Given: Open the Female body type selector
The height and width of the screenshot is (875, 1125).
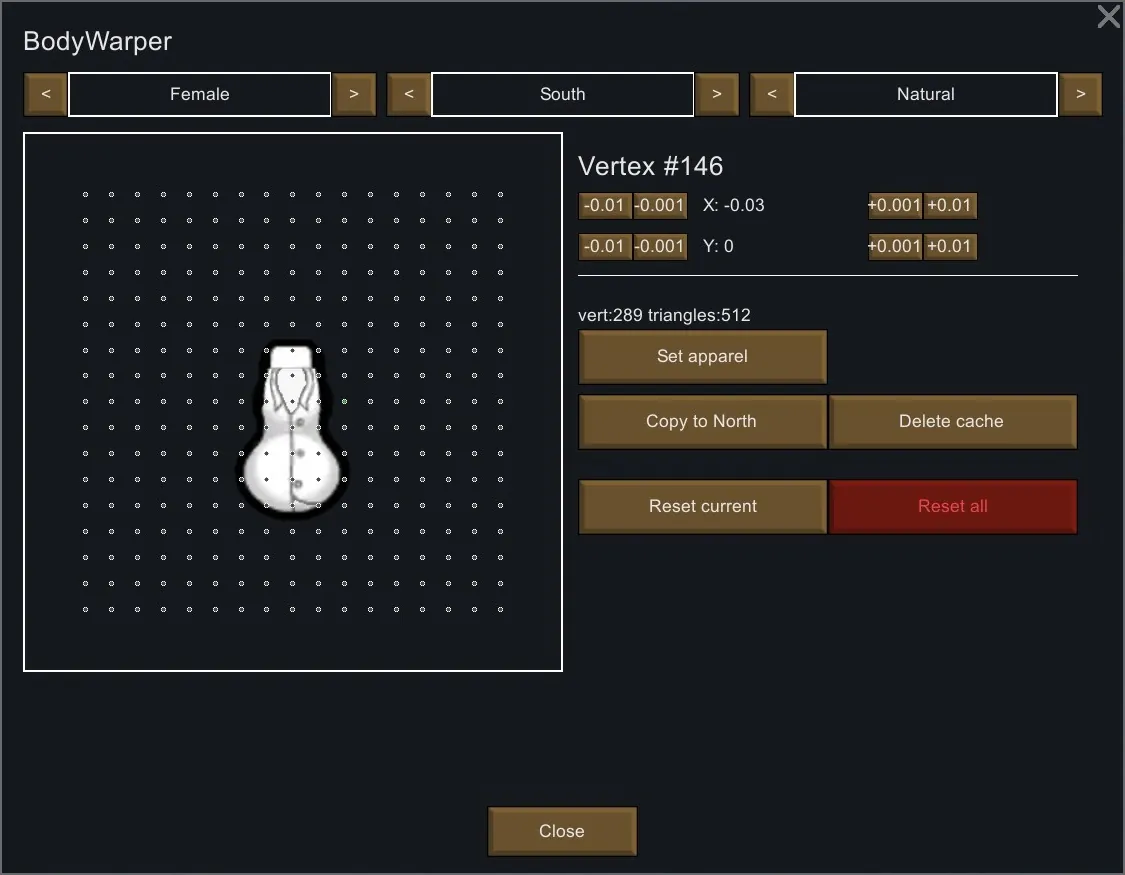Looking at the screenshot, I should (200, 95).
